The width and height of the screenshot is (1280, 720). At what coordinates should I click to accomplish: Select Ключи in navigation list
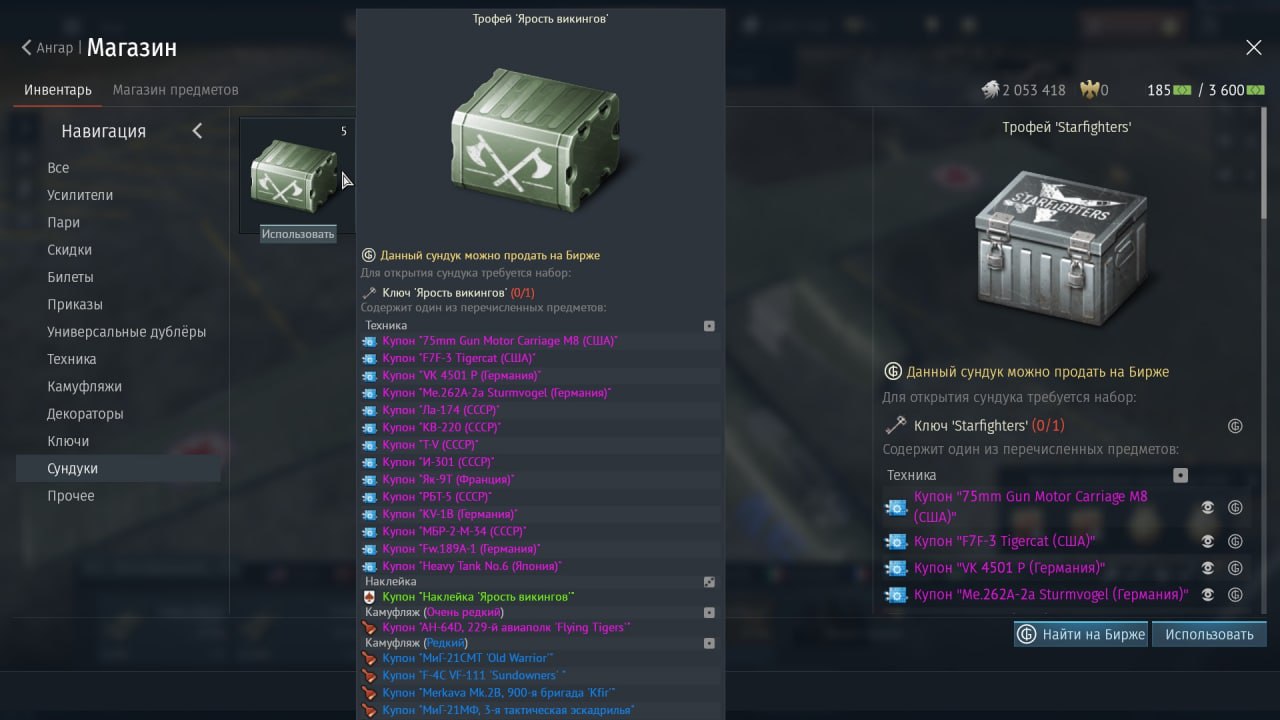pos(68,441)
